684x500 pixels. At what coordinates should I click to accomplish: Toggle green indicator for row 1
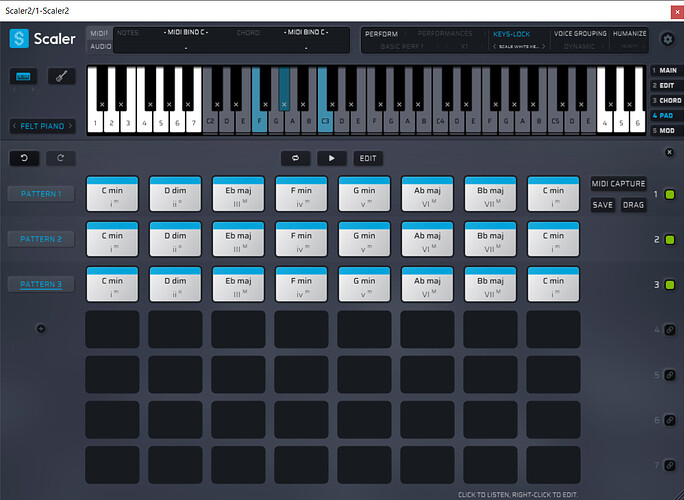point(670,195)
